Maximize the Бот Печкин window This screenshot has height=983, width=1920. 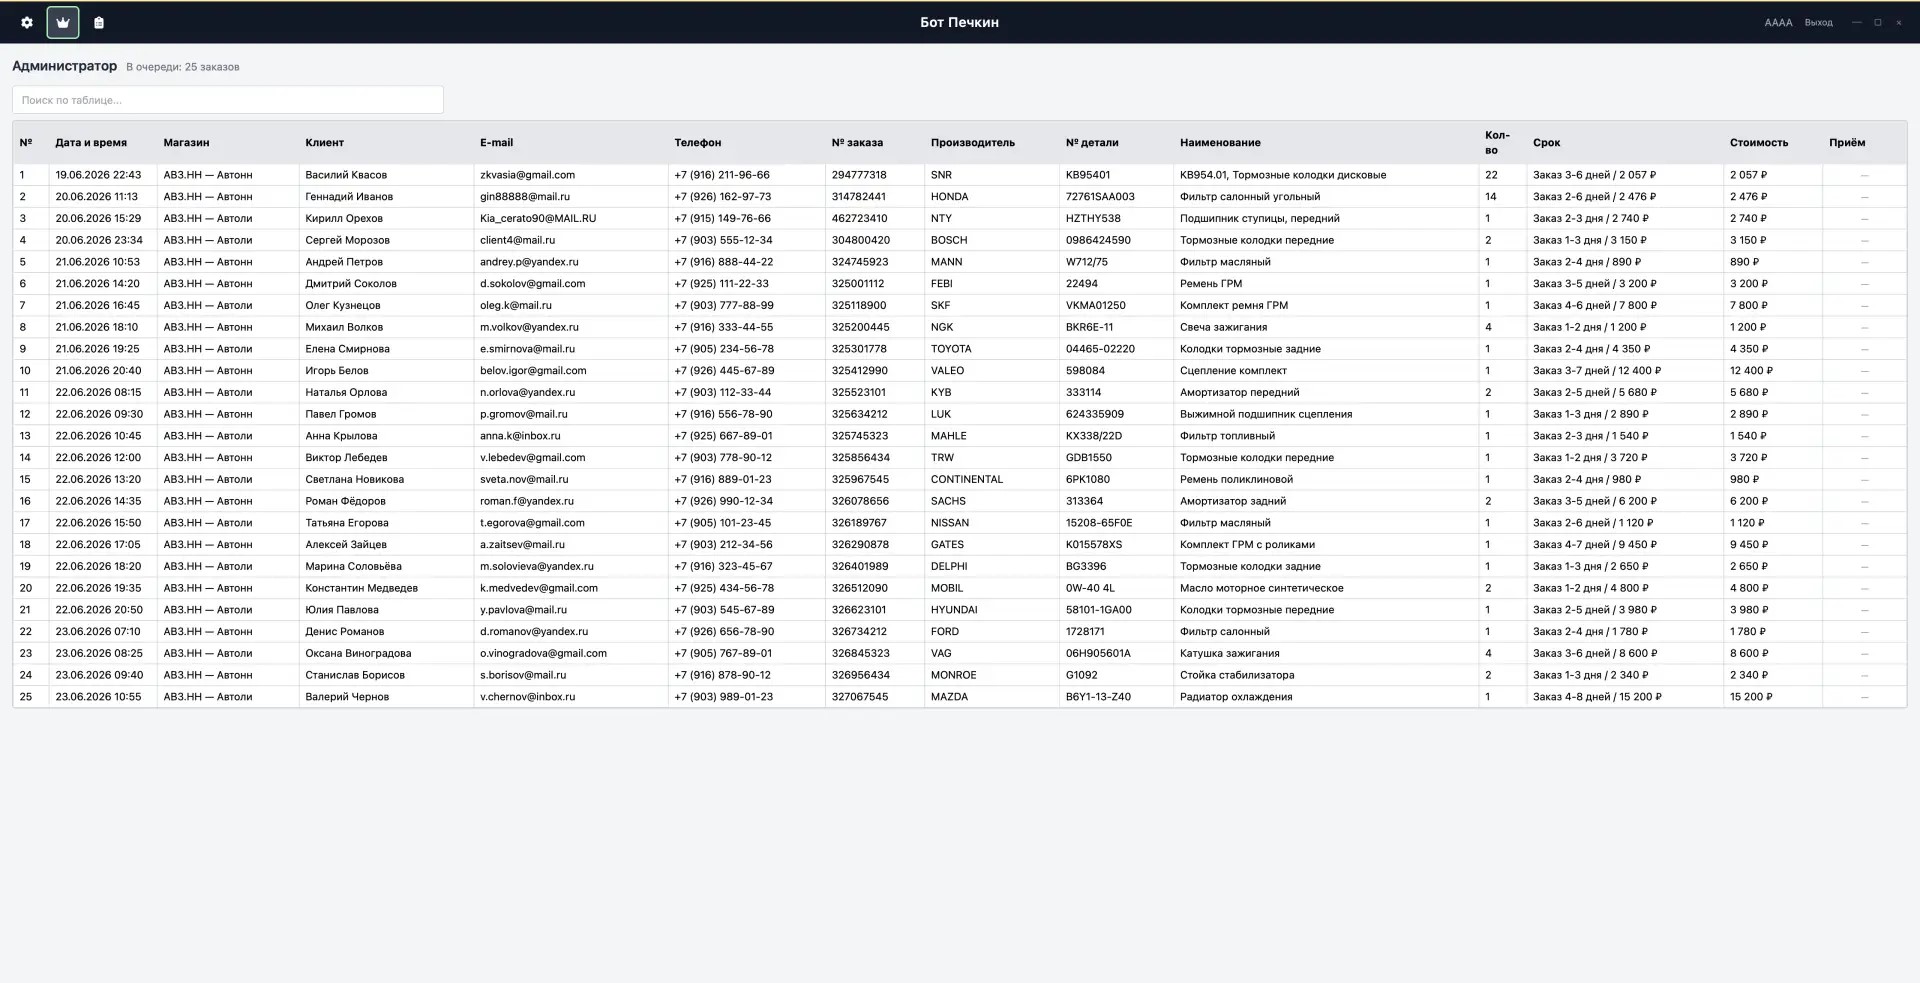[x=1878, y=22]
